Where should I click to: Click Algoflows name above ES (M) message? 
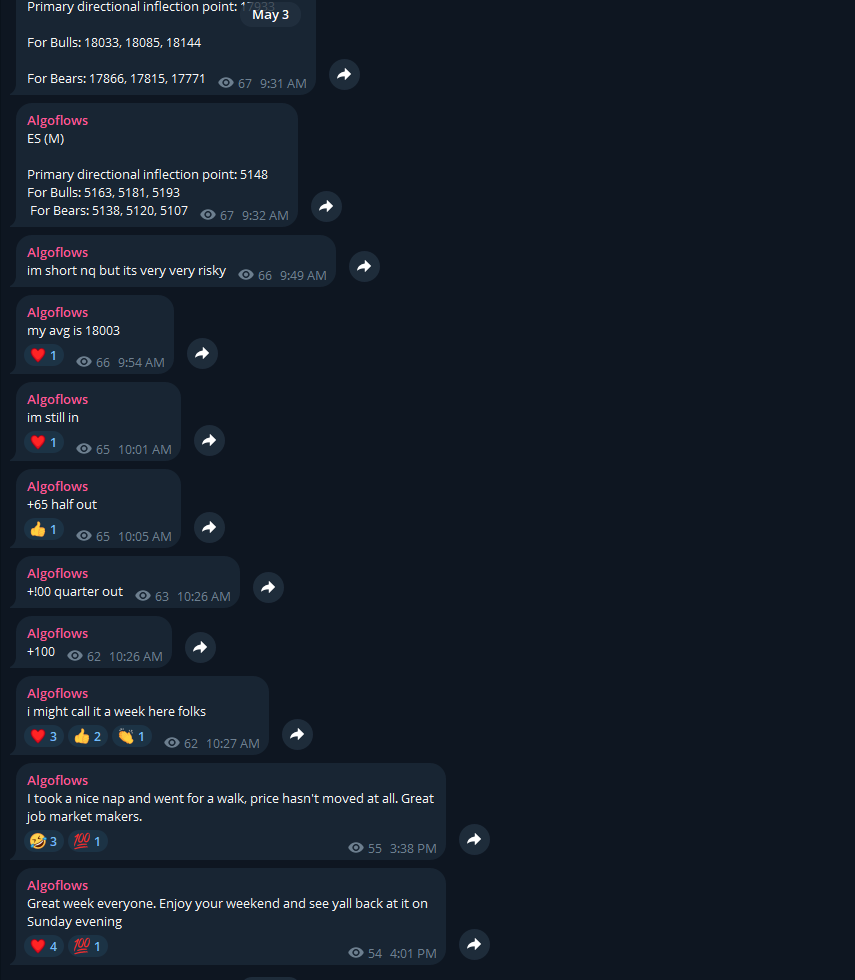[58, 121]
